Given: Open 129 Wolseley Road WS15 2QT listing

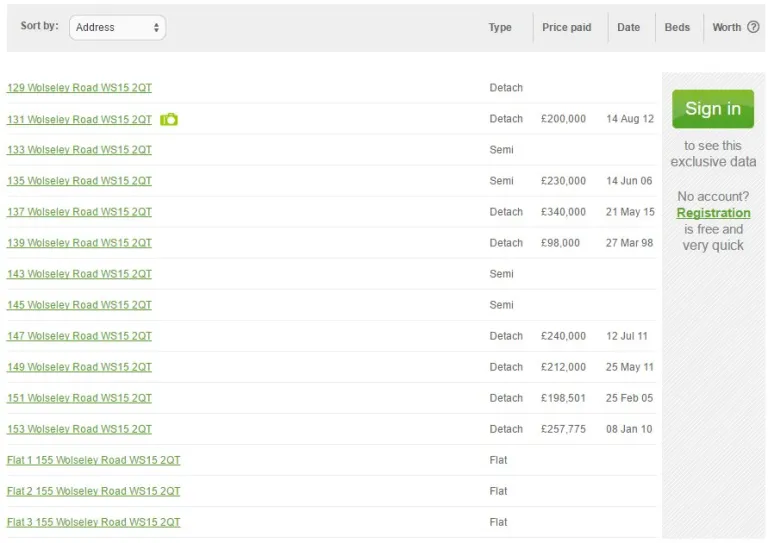Looking at the screenshot, I should (79, 88).
